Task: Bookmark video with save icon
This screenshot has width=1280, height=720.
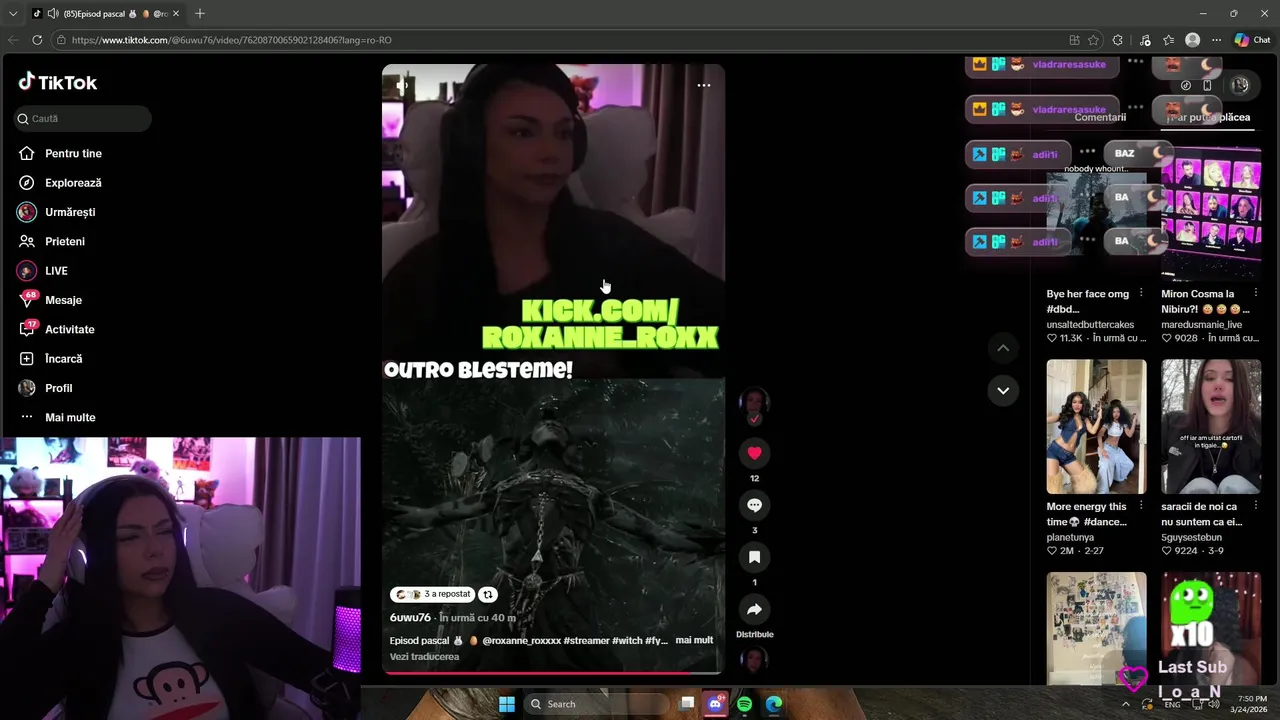Action: [754, 557]
